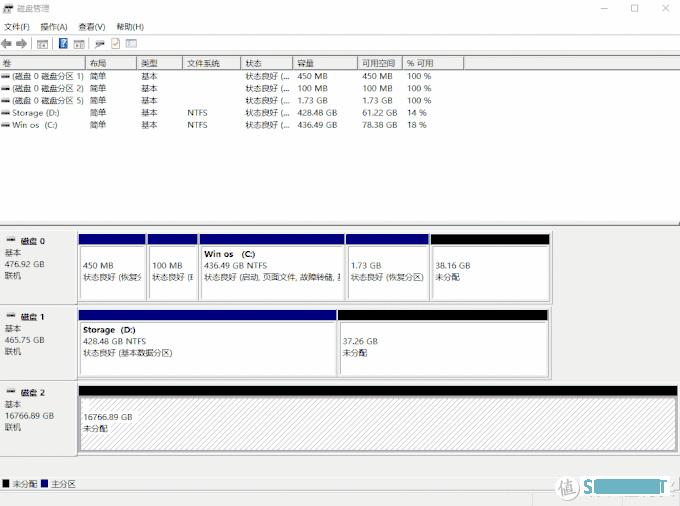Click the 磁盘 0 disk label panel
Viewport: 680px width, 506px height.
[38, 267]
